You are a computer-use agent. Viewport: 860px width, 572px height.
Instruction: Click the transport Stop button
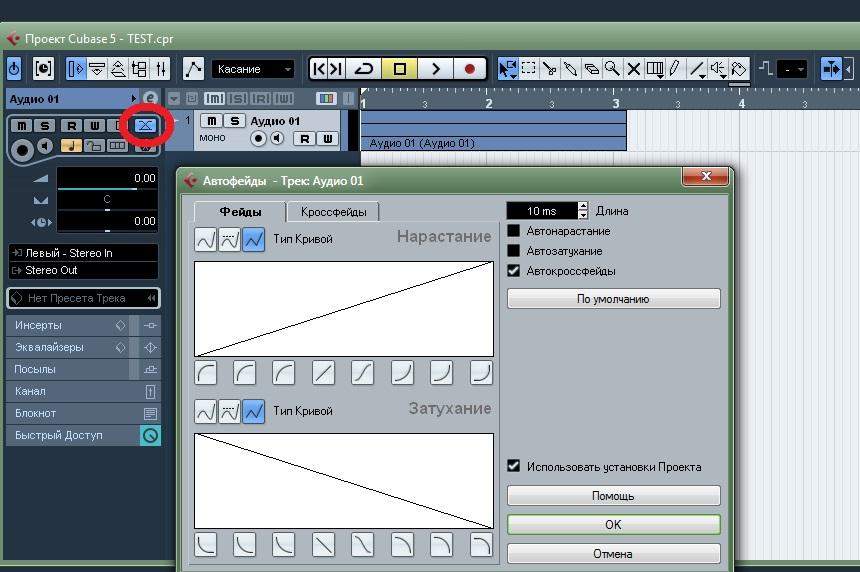coord(400,69)
